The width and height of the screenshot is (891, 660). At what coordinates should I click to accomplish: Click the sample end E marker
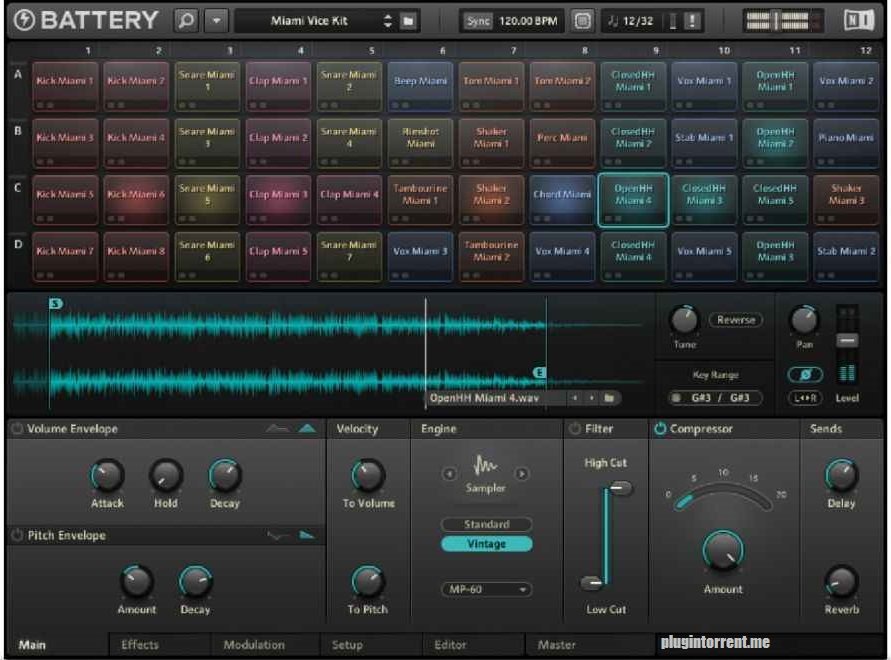coord(539,372)
